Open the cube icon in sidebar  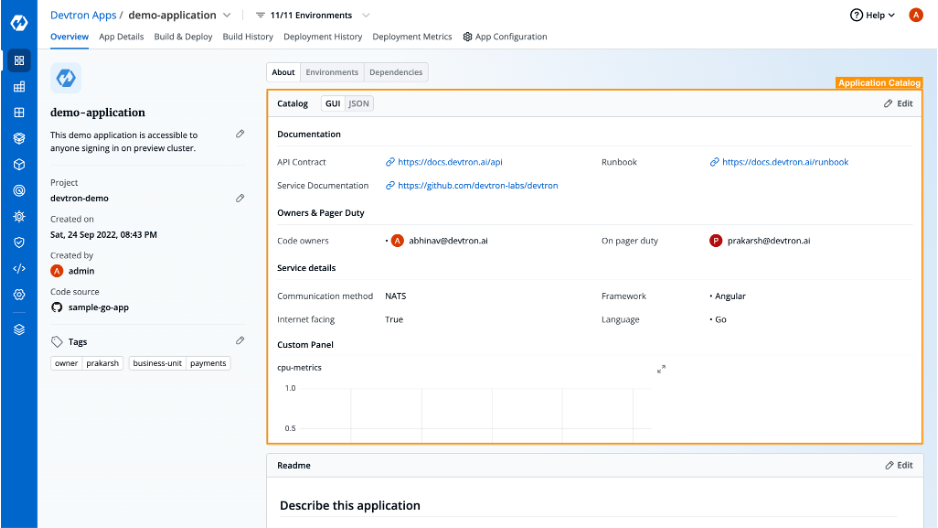coord(19,164)
